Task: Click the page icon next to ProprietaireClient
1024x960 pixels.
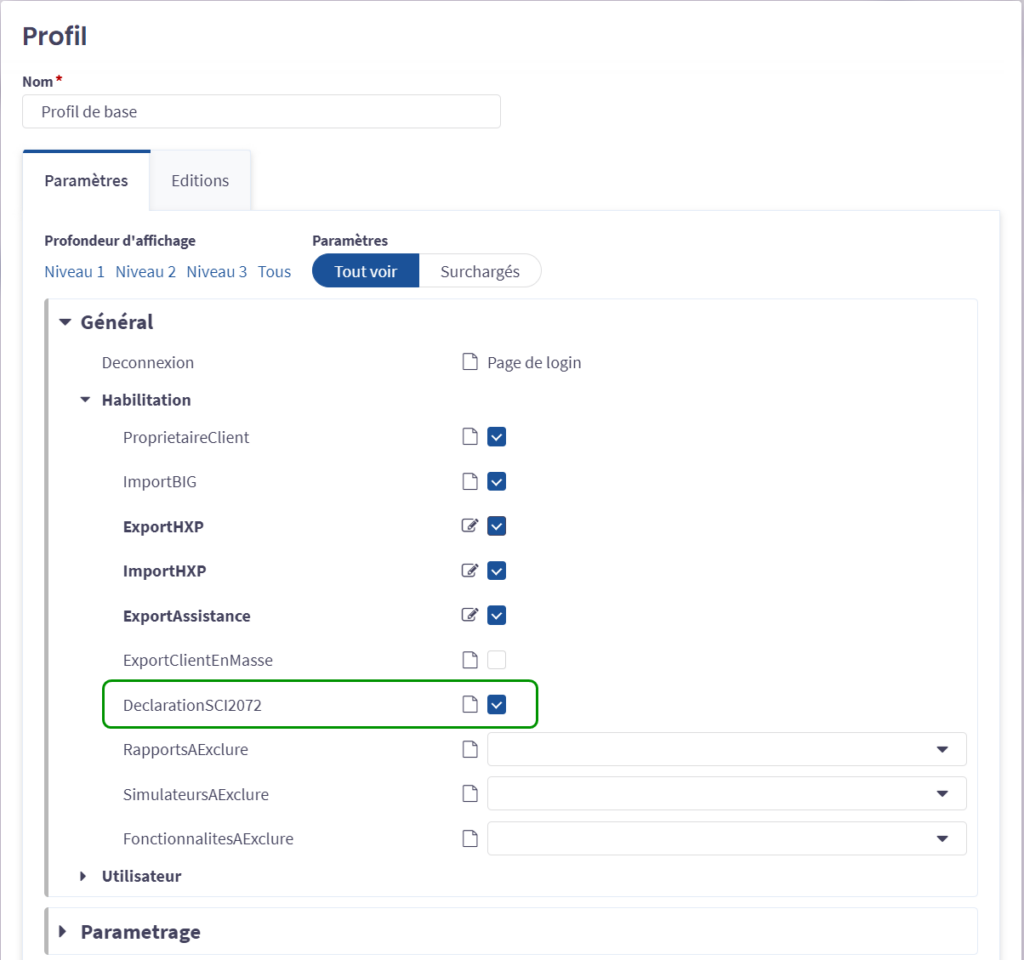Action: tap(470, 437)
